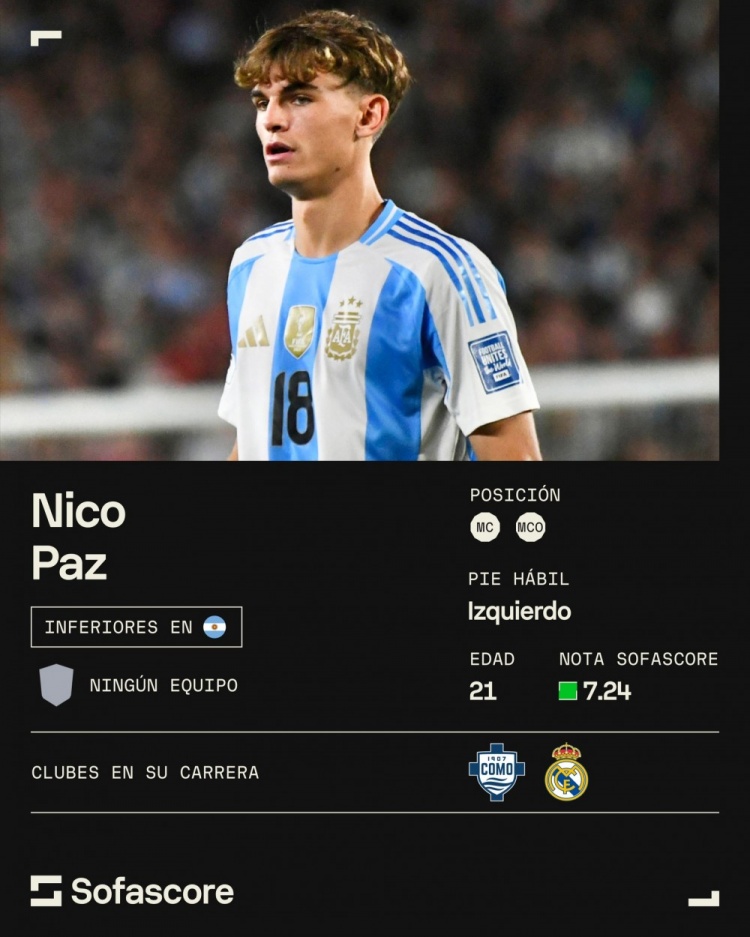Open the player photo
This screenshot has height=937, width=750.
point(359,230)
